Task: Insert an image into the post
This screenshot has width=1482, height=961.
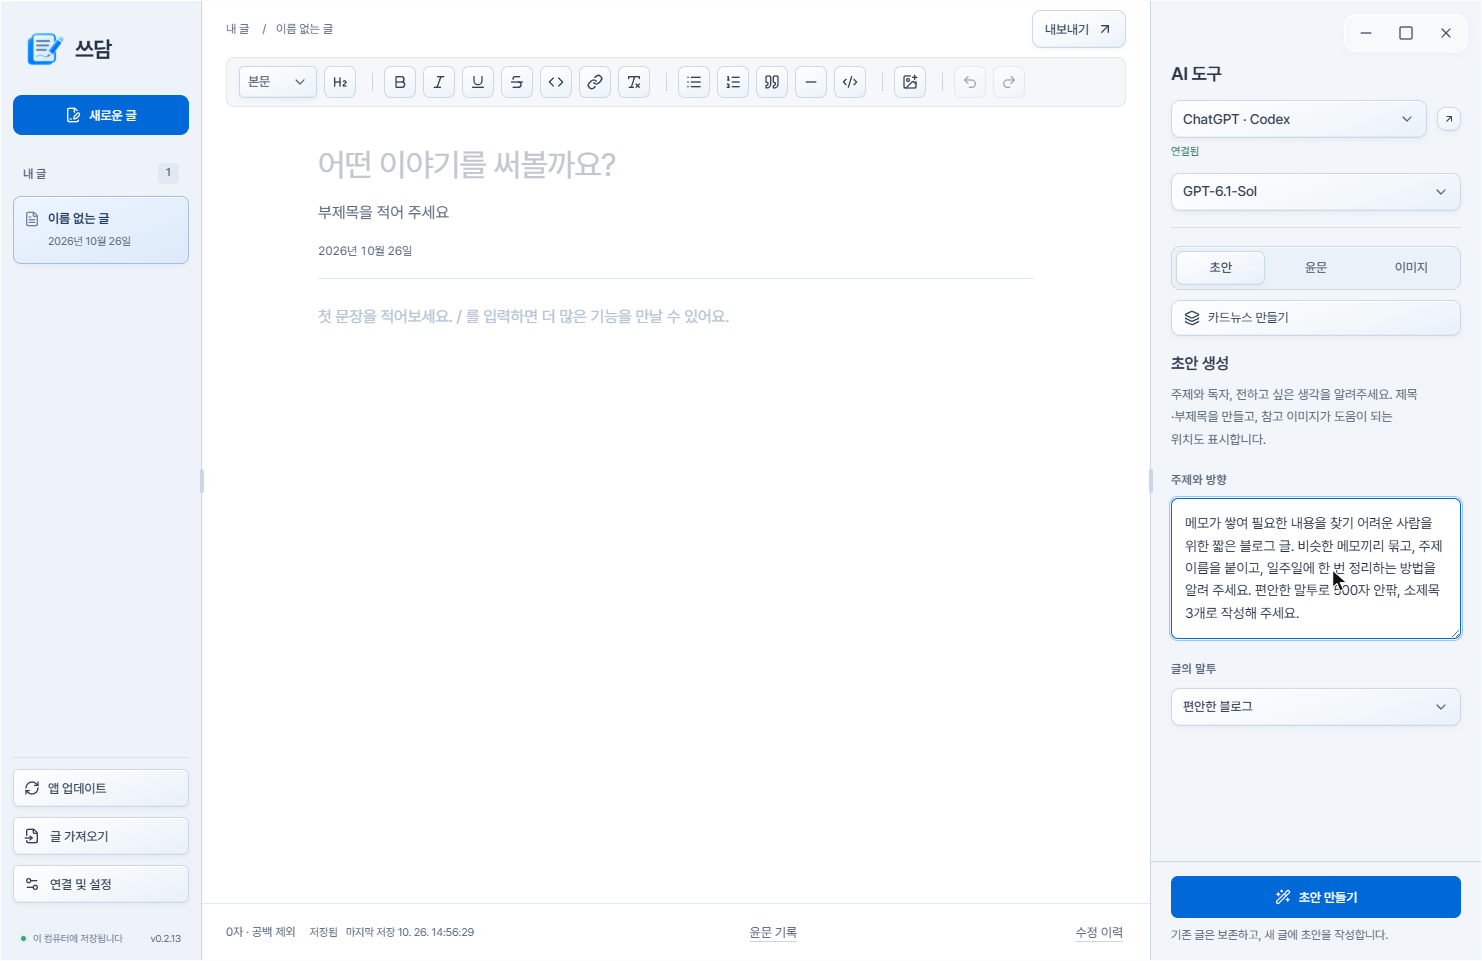Action: (x=910, y=82)
